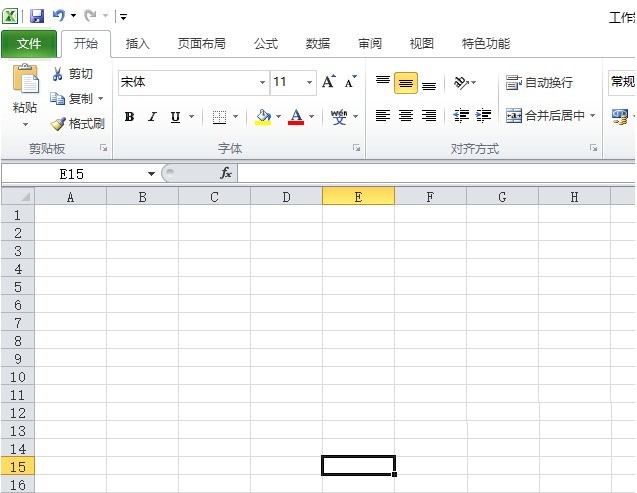Viewport: 637px width, 493px height.
Task: Toggle align text left
Action: point(383,116)
